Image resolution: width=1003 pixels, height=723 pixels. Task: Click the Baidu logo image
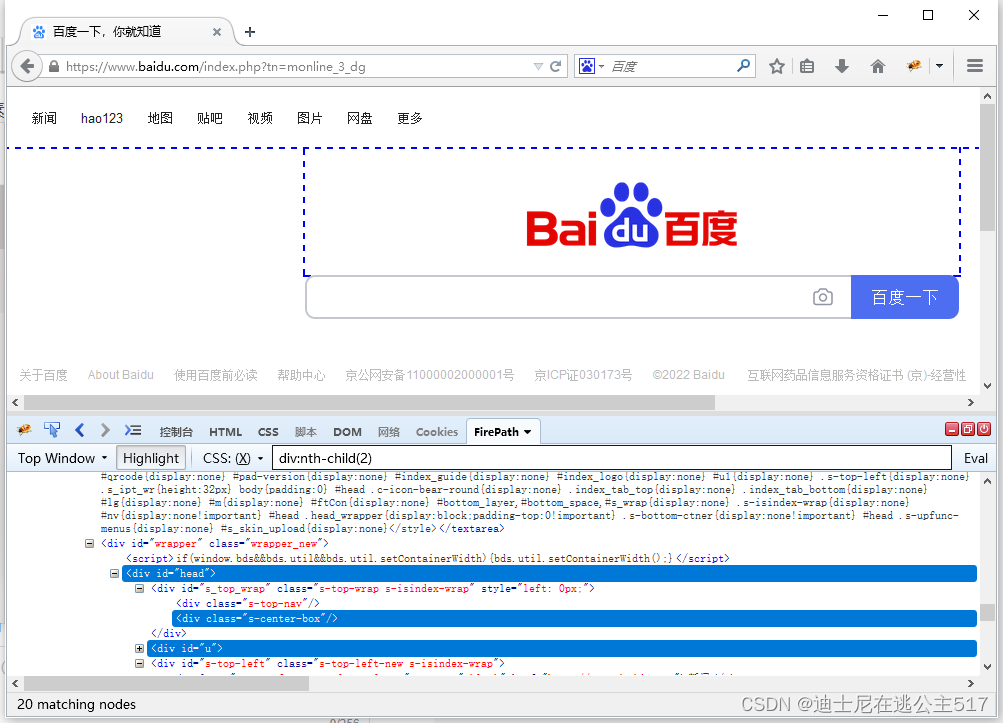631,215
